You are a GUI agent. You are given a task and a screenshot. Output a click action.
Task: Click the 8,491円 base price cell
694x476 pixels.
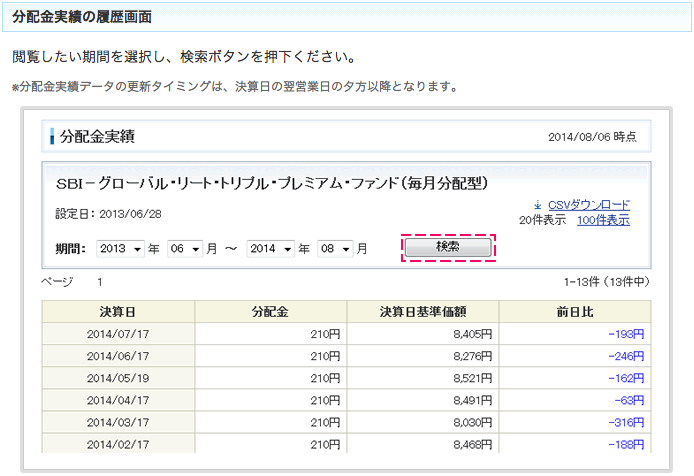(423, 400)
